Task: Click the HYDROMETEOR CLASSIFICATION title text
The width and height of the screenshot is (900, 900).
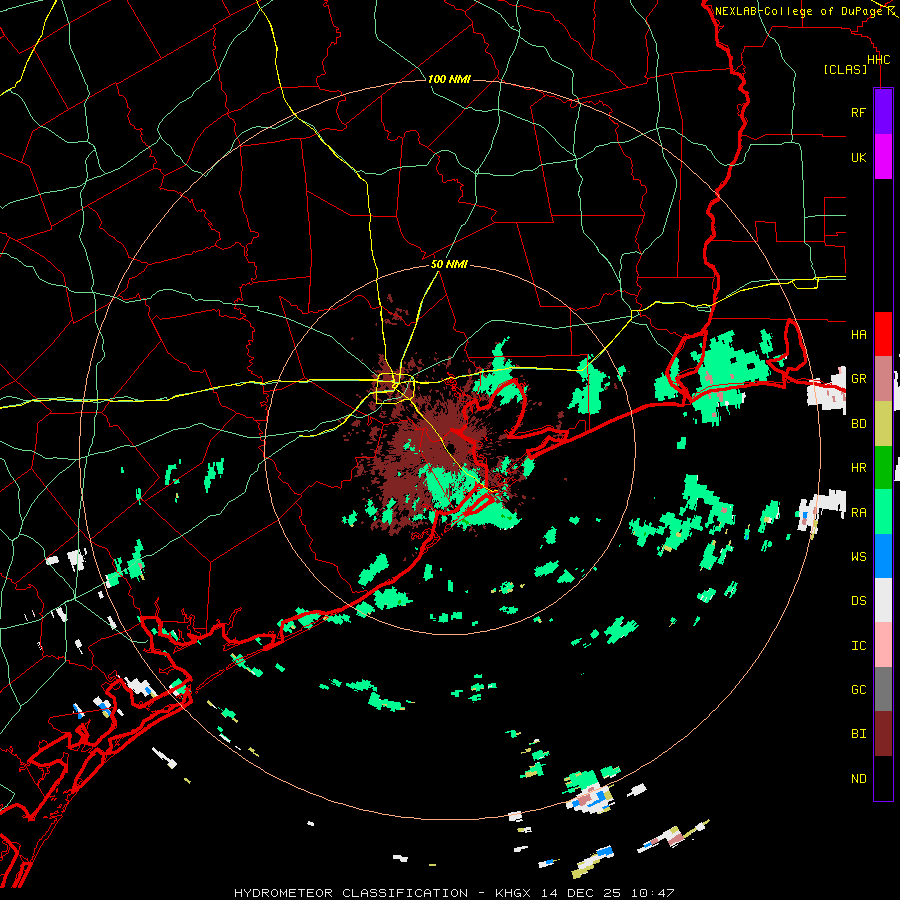Action: [351, 893]
